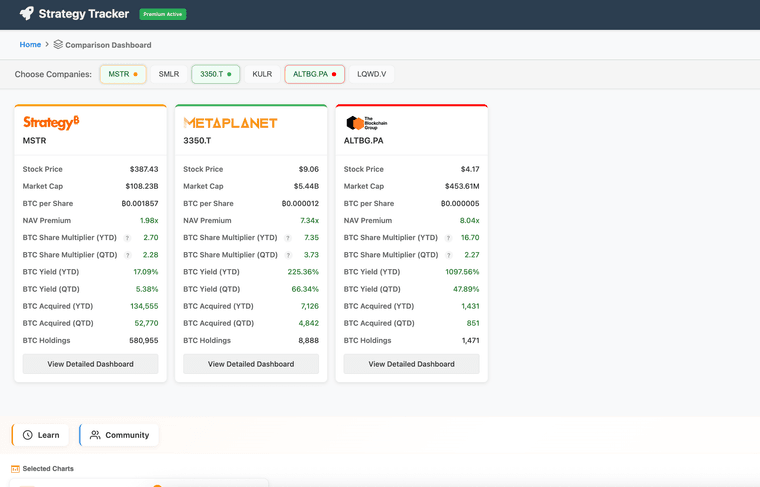This screenshot has width=760, height=487.
Task: Click the Strategy logo on MSTR card
Action: (51, 123)
